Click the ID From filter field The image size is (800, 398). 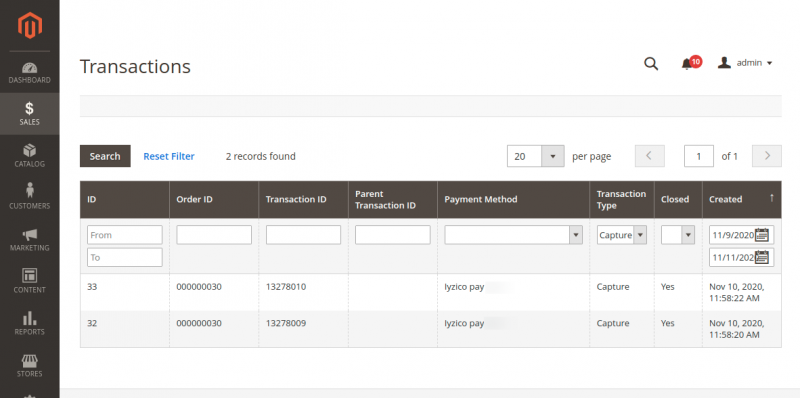[124, 235]
